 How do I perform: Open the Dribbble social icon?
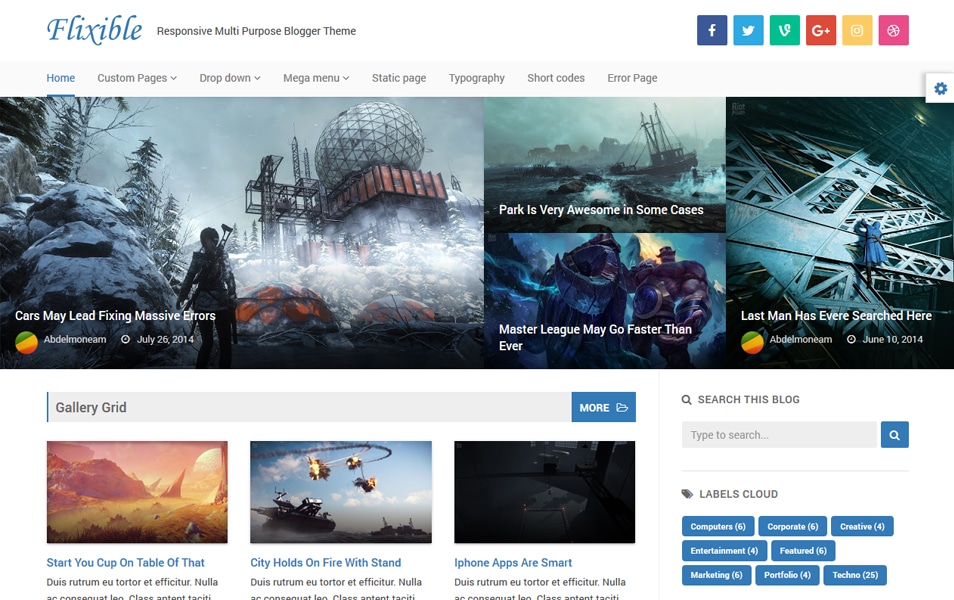click(x=893, y=30)
